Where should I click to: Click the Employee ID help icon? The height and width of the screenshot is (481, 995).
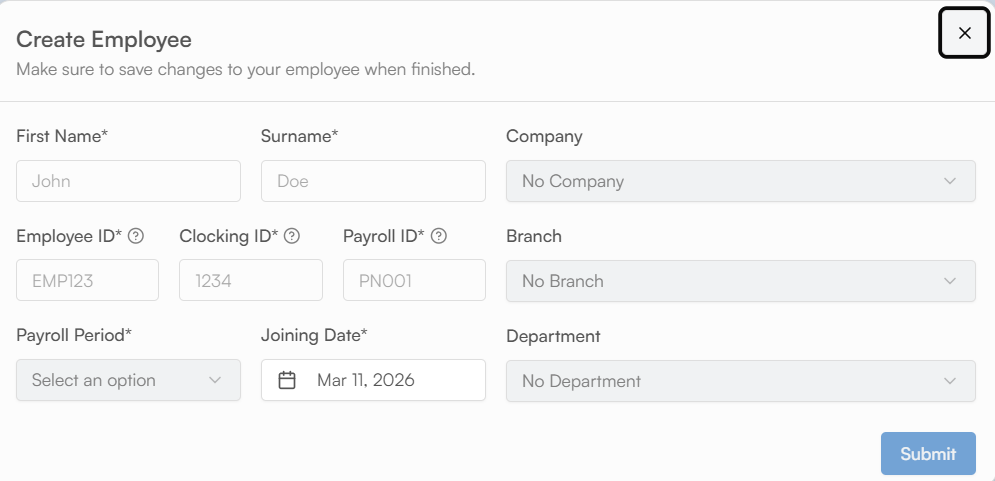(x=136, y=237)
